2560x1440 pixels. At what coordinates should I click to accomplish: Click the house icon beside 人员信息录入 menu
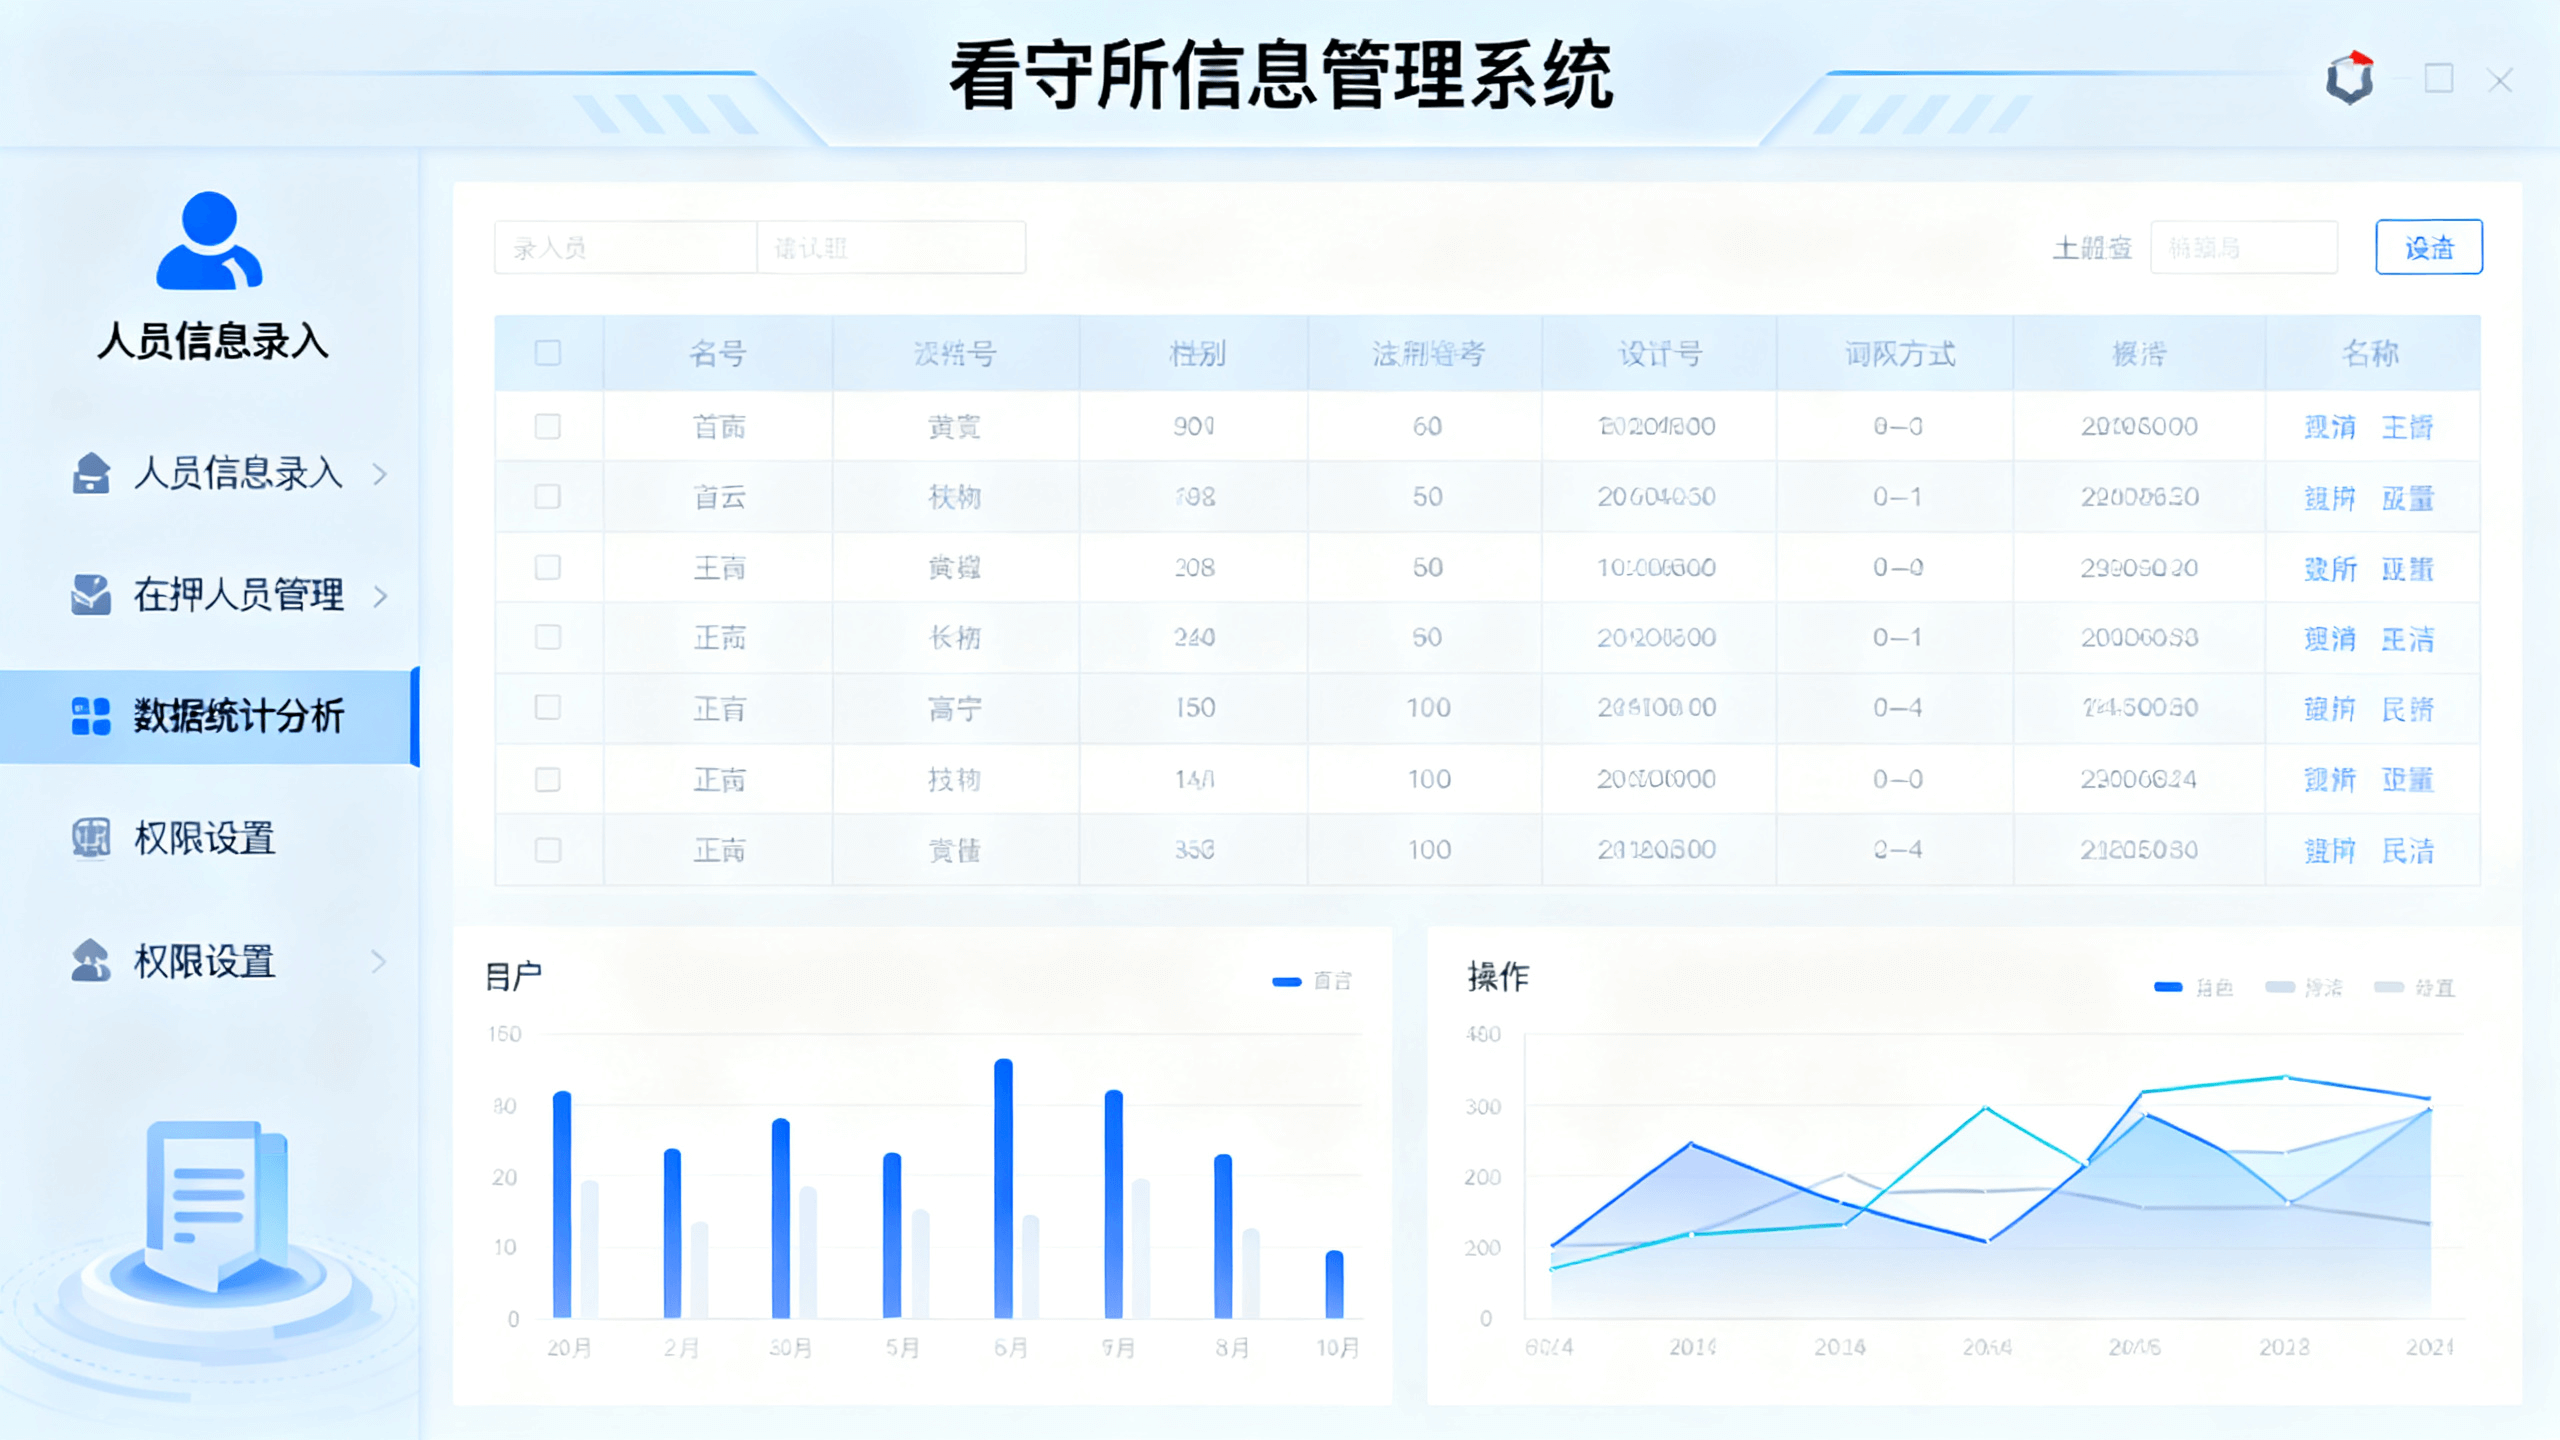pos(89,475)
